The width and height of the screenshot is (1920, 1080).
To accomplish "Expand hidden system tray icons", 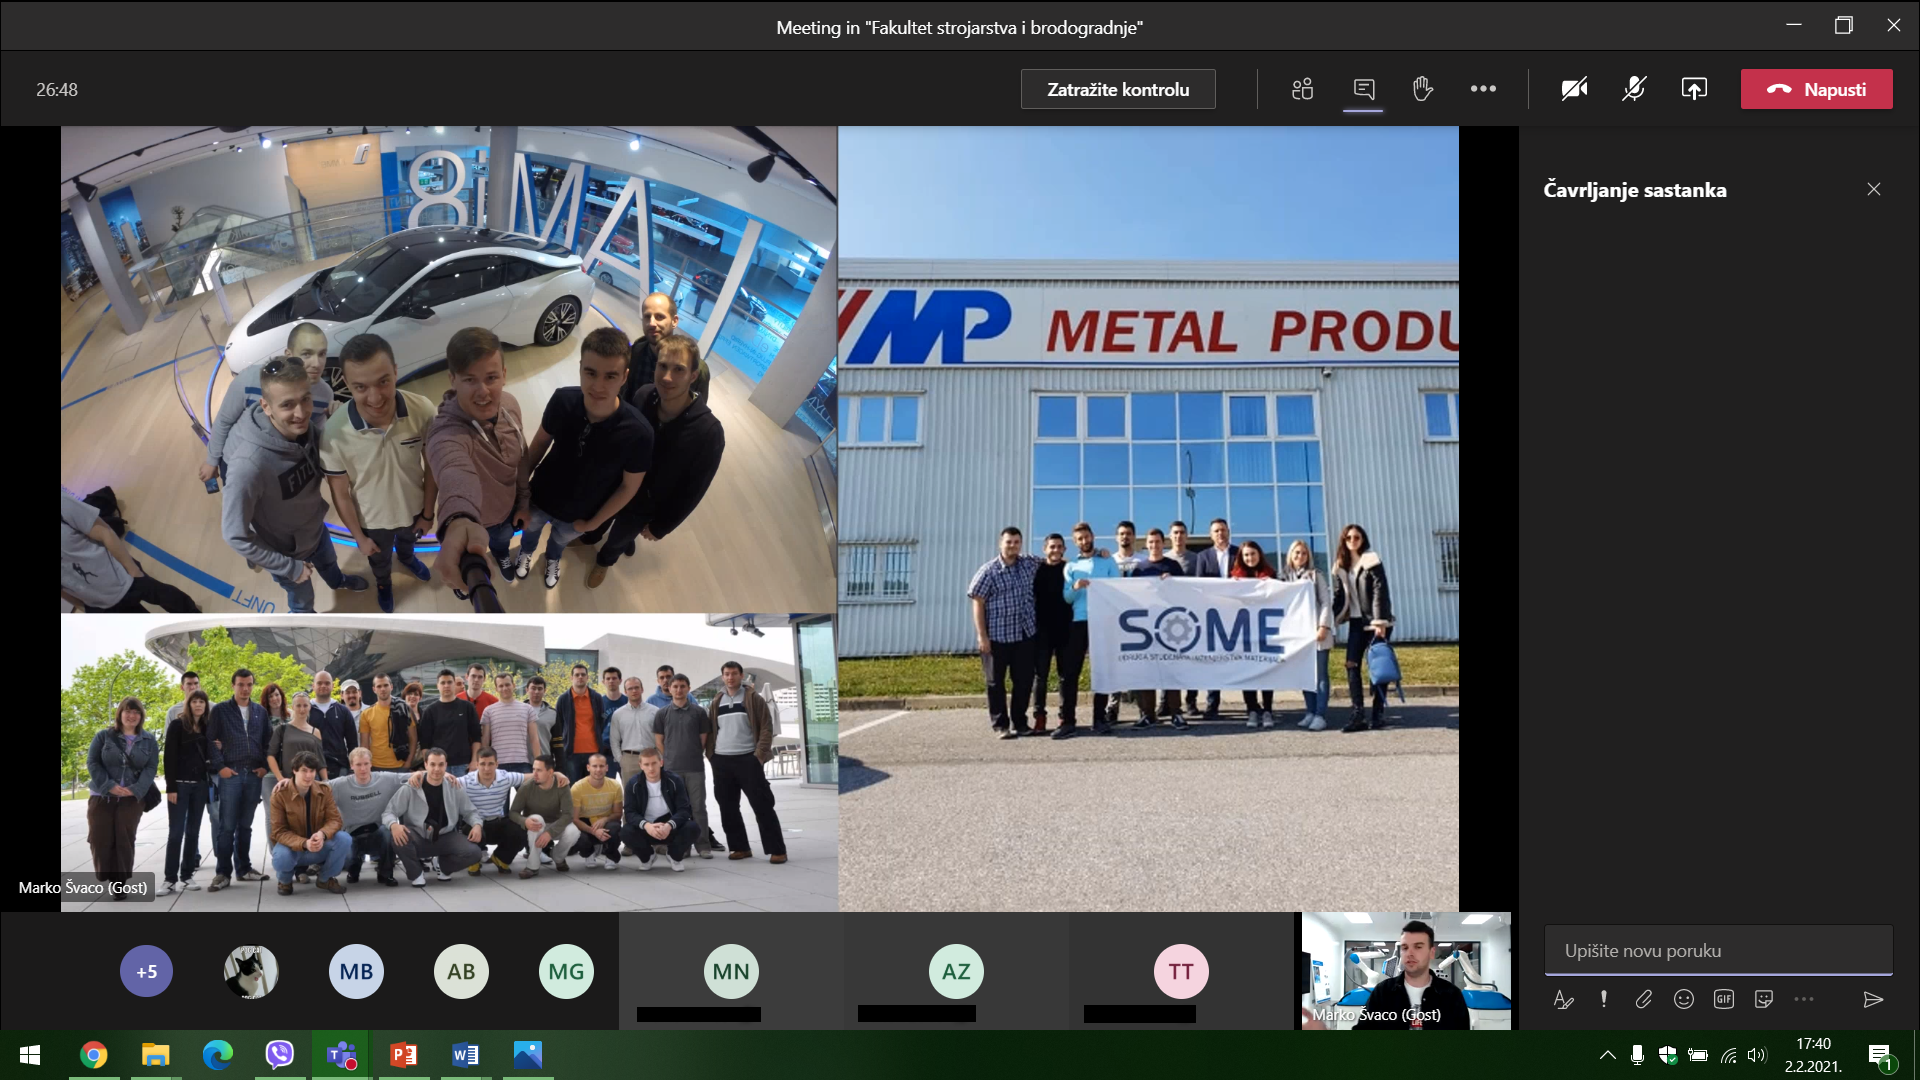I will point(1607,1055).
